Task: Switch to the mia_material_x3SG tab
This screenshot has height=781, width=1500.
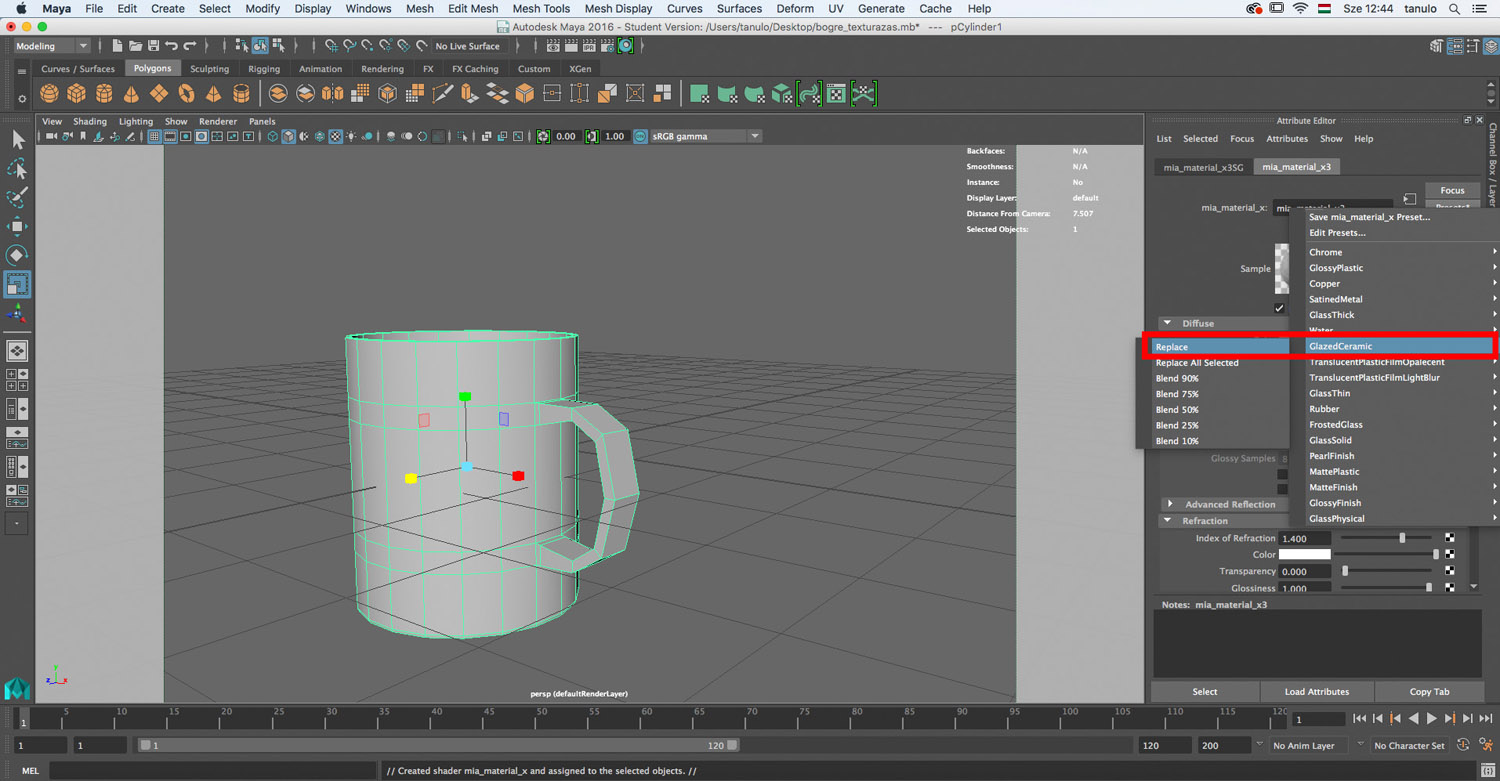Action: tap(1203, 167)
